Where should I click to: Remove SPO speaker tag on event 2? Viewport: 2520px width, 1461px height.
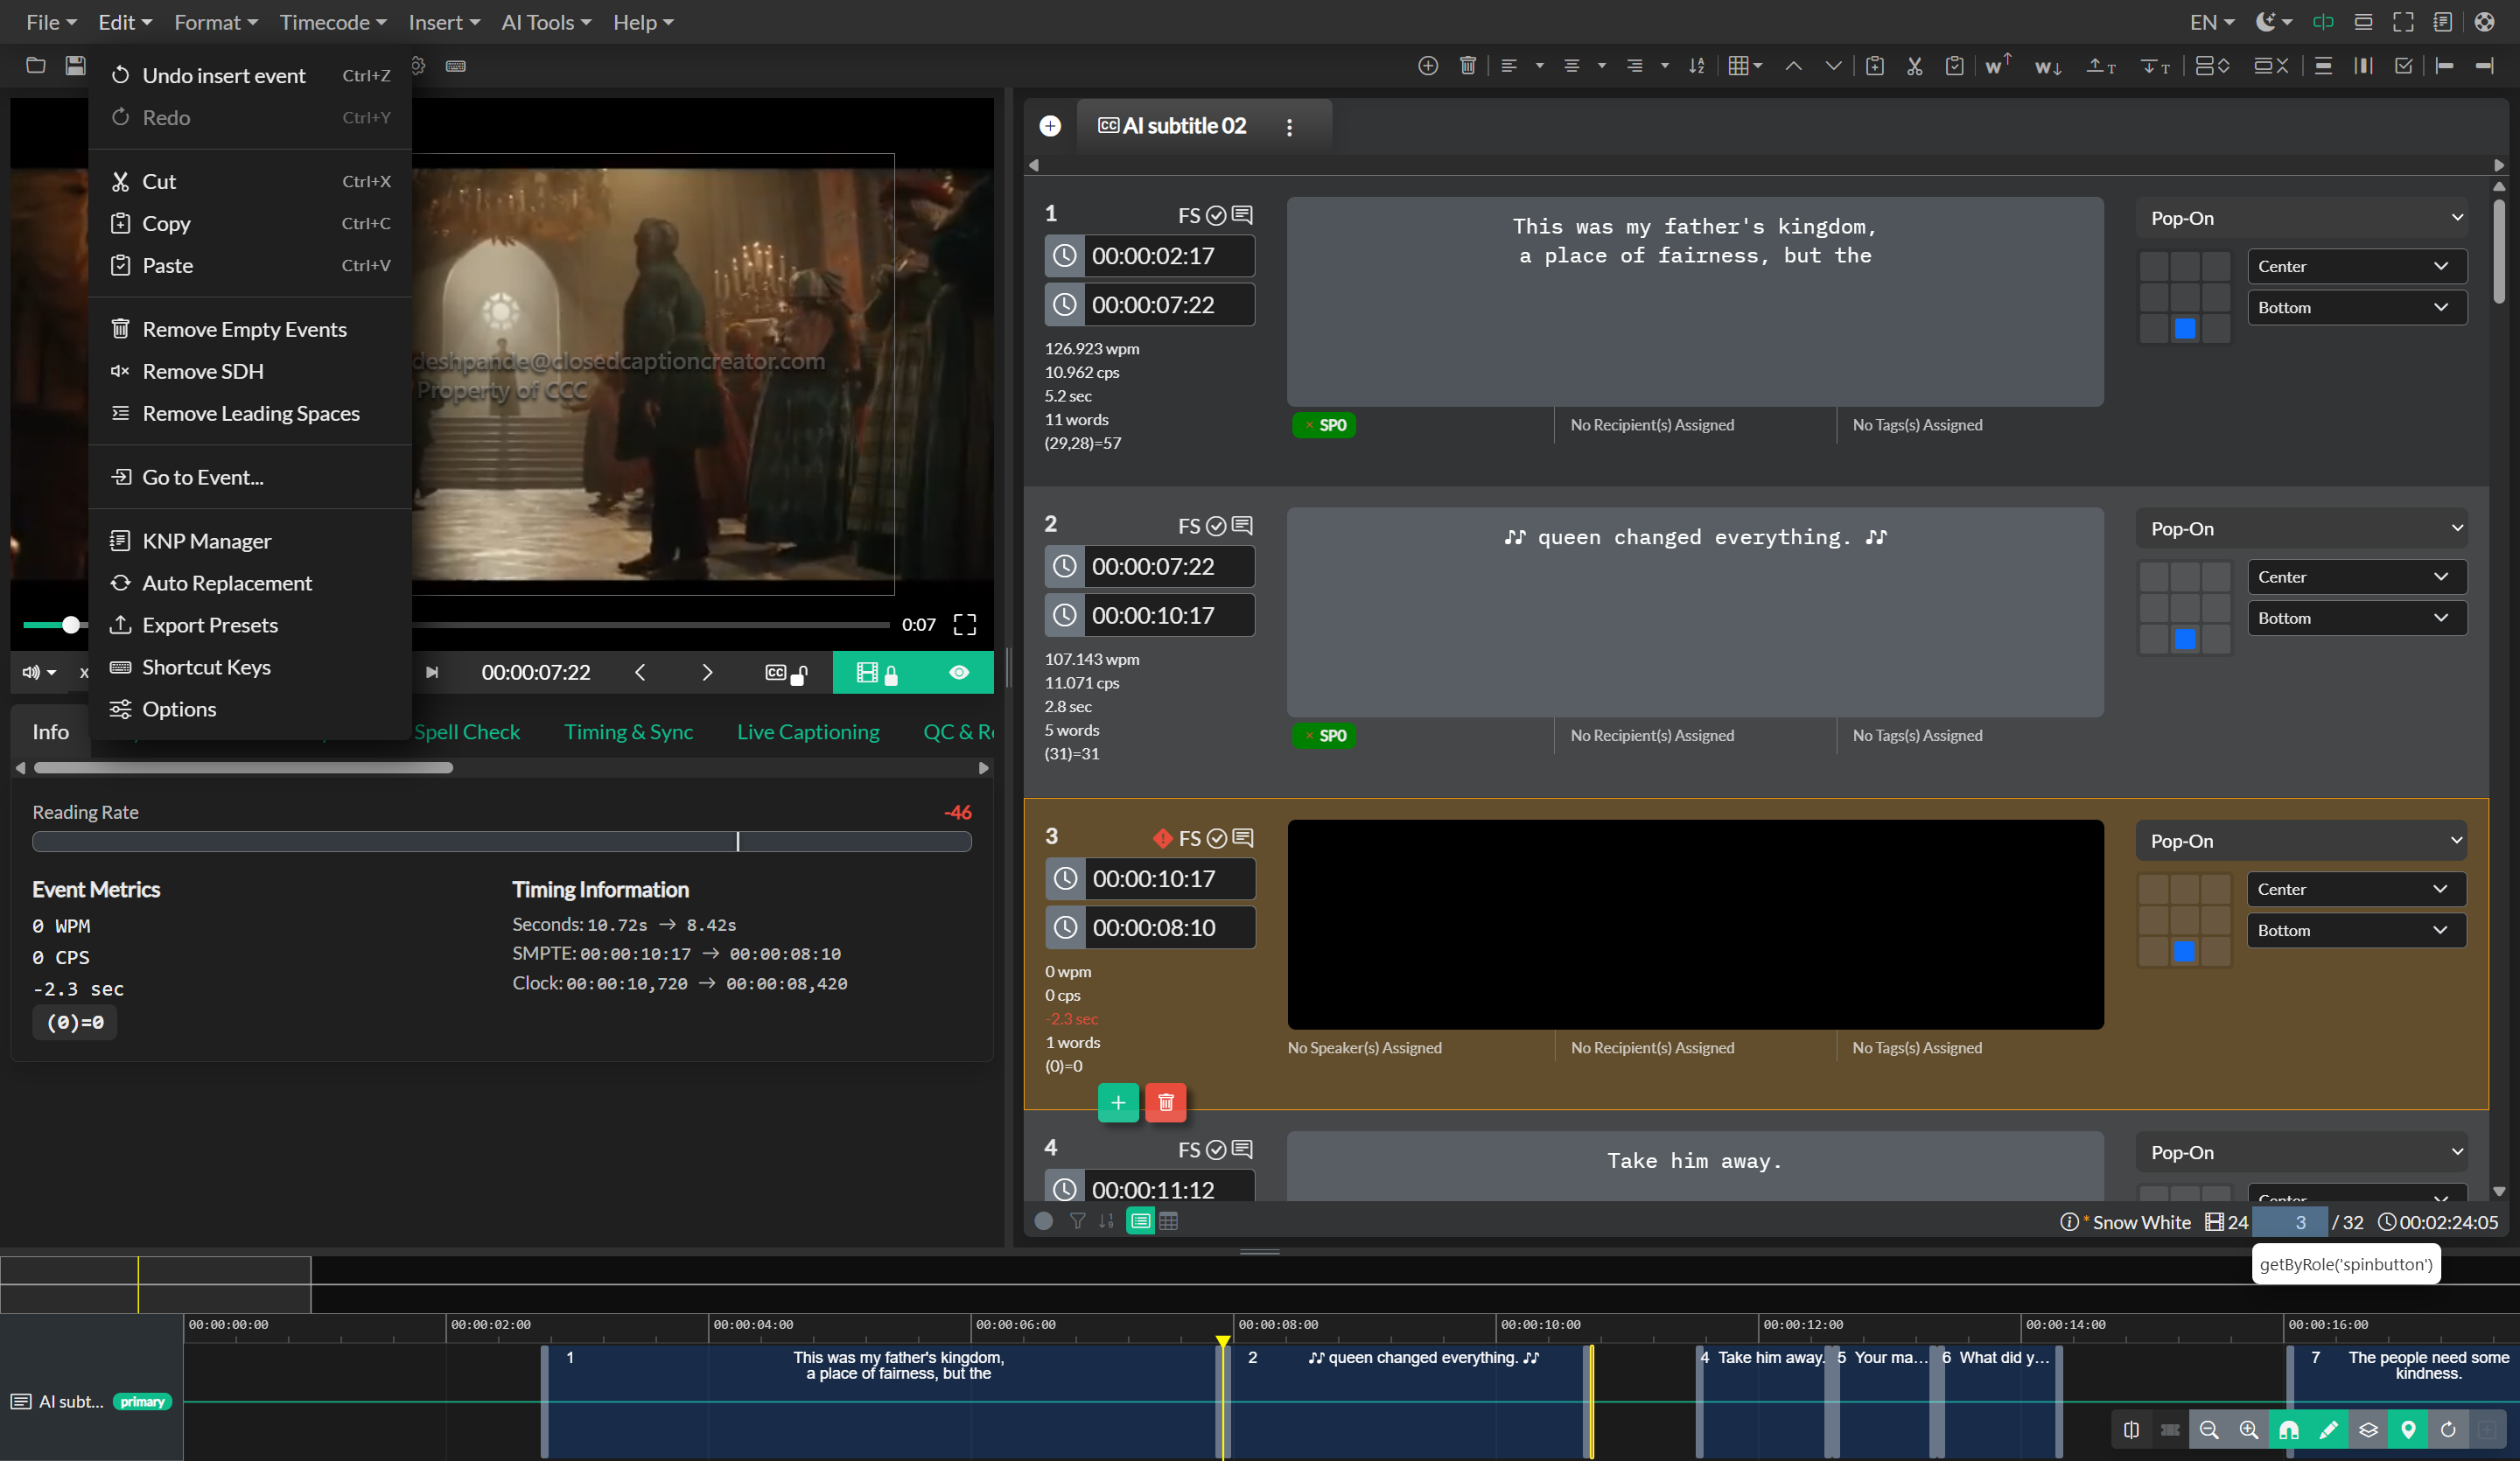point(1309,736)
